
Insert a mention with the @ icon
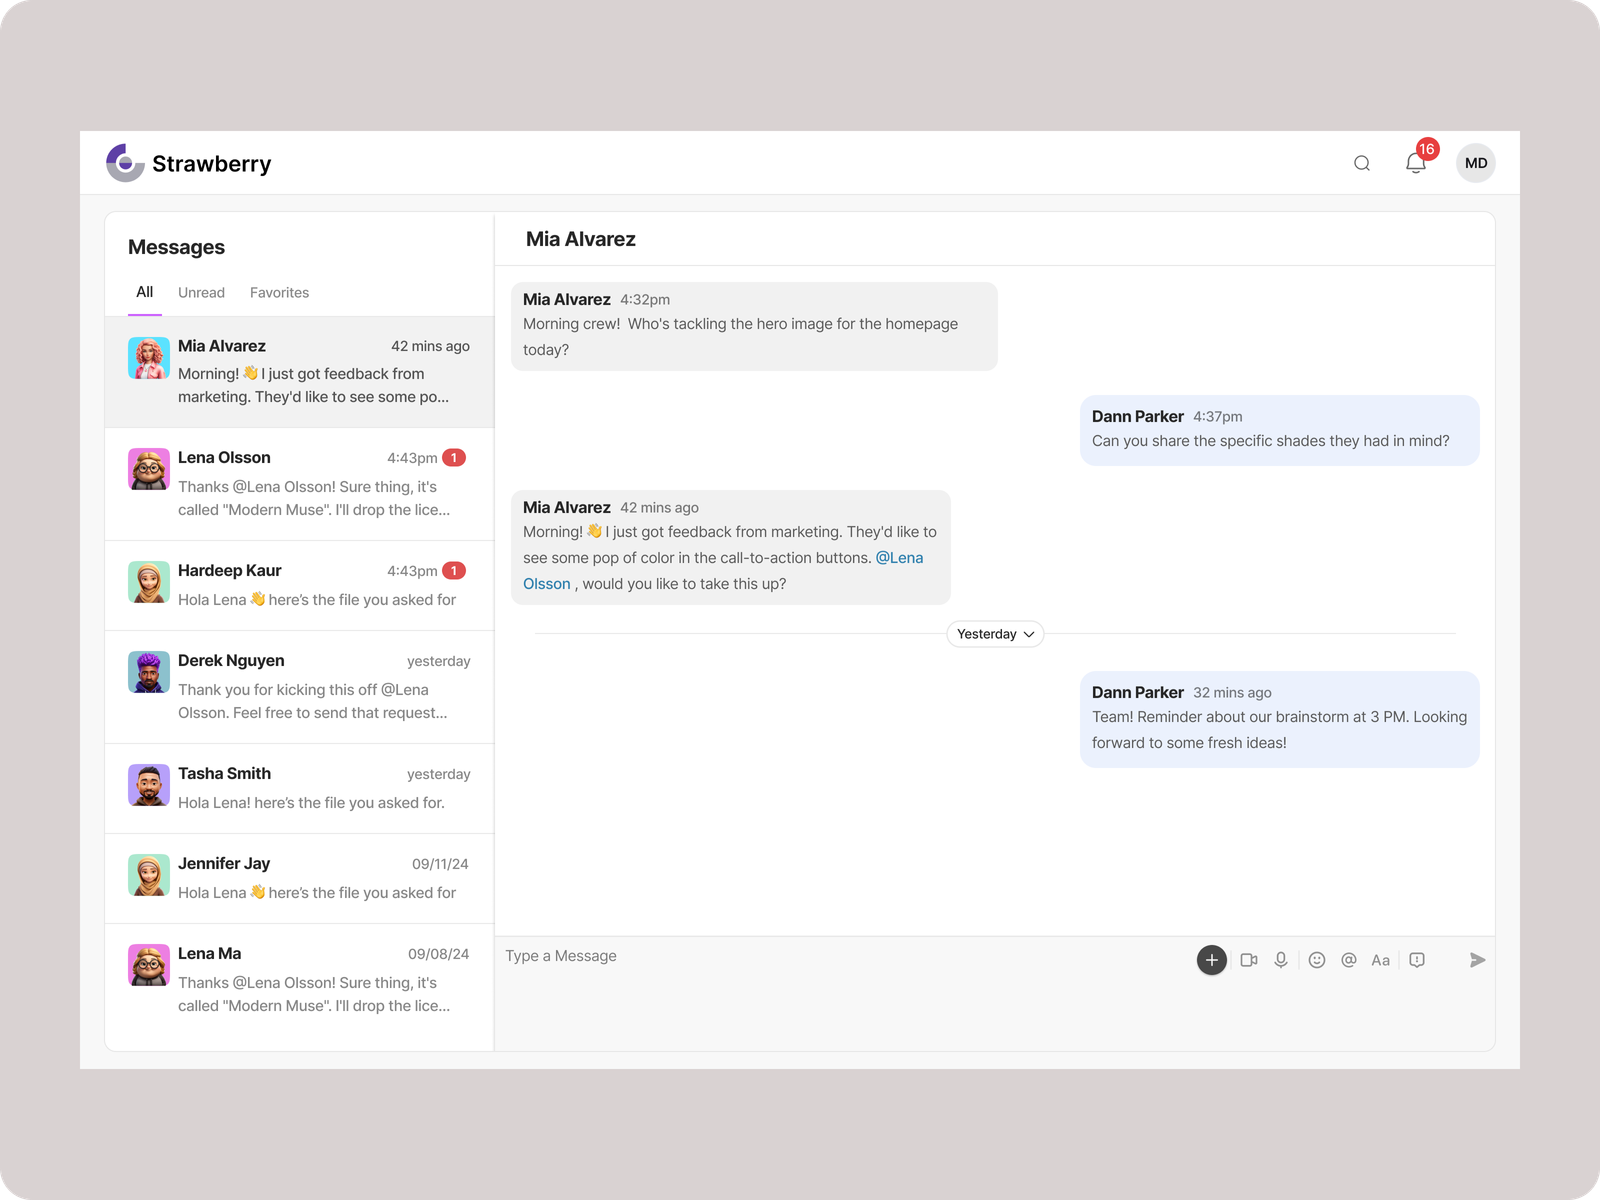1349,960
